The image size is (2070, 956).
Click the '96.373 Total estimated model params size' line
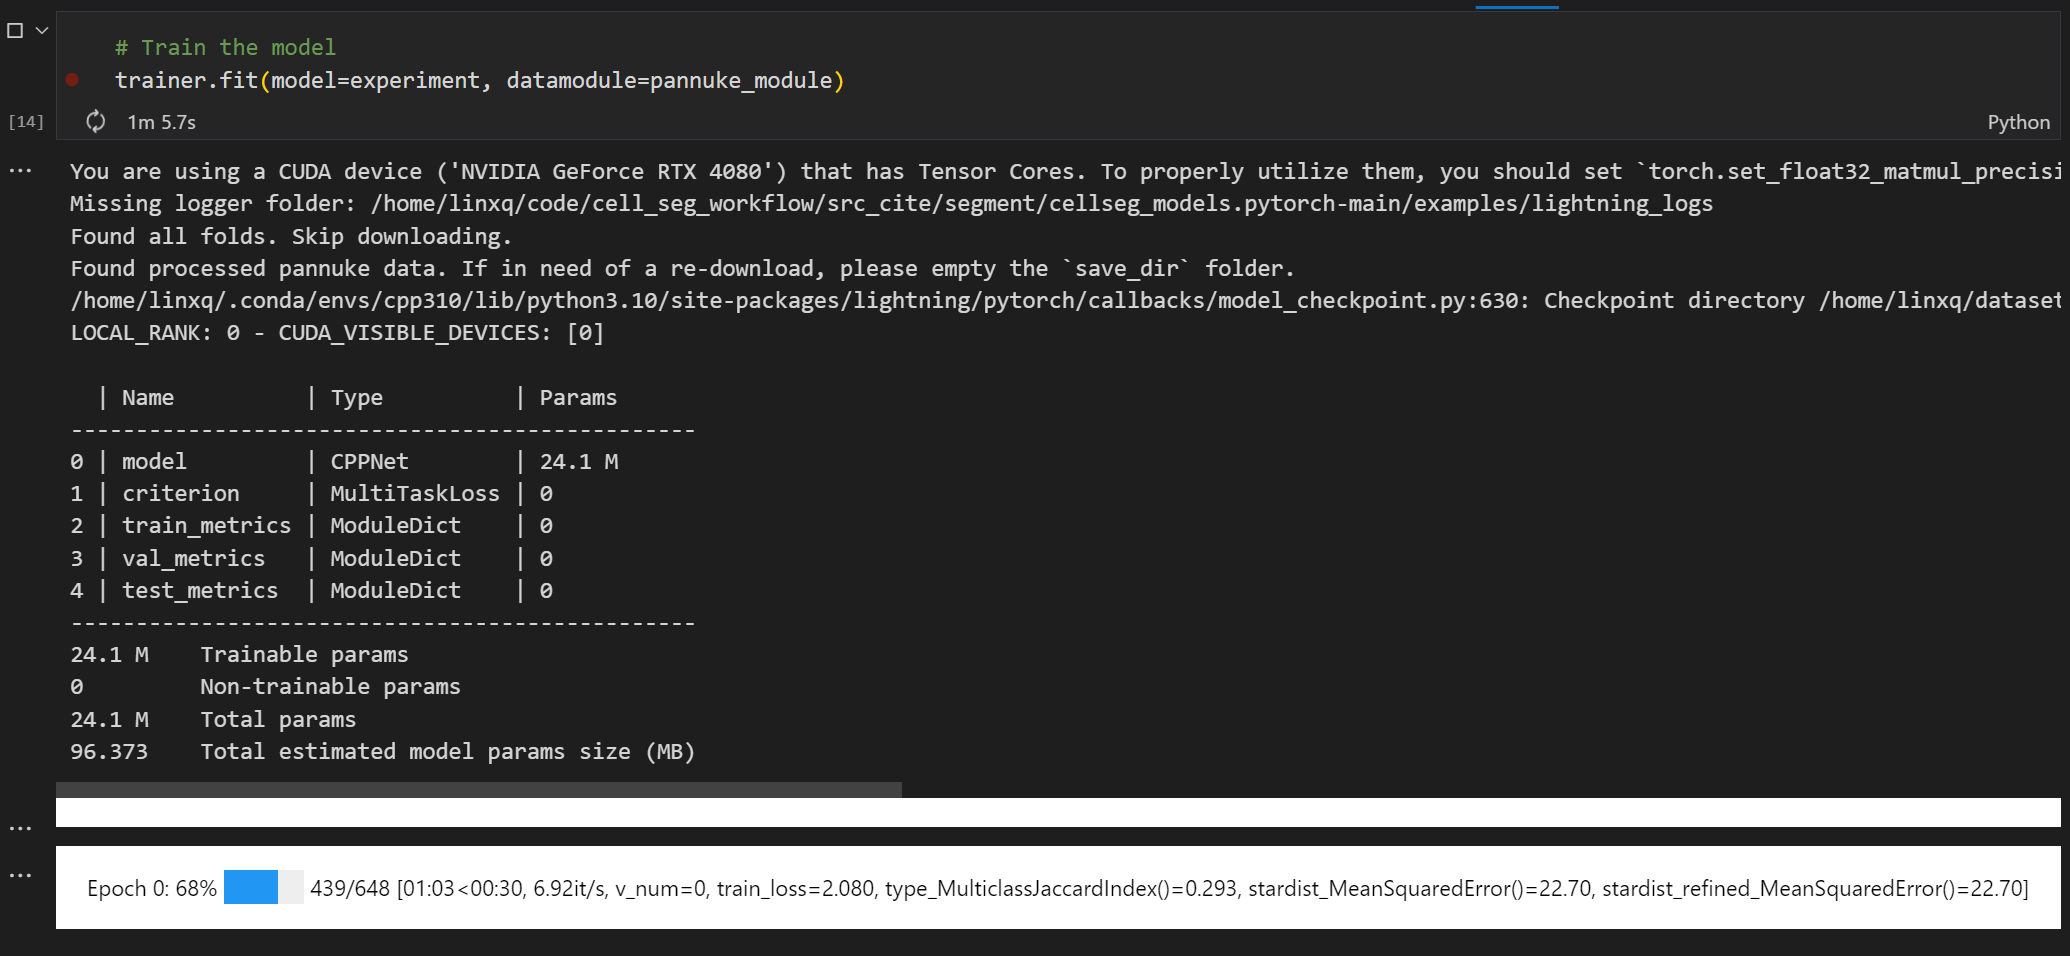pos(382,751)
